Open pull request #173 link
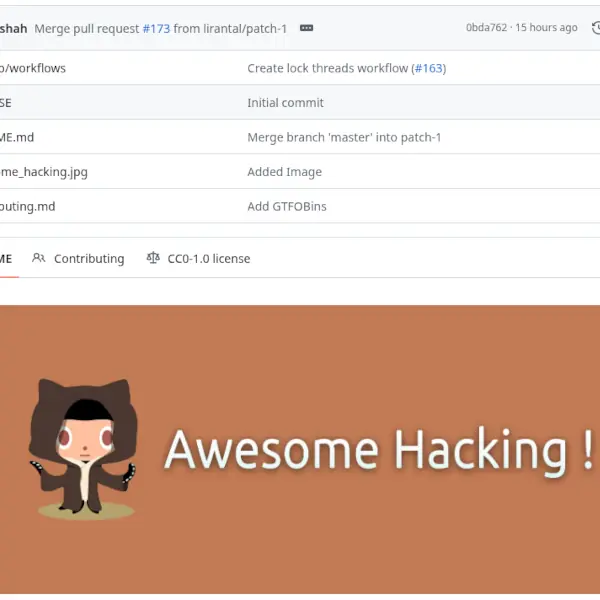This screenshot has width=600, height=600. [x=156, y=29]
